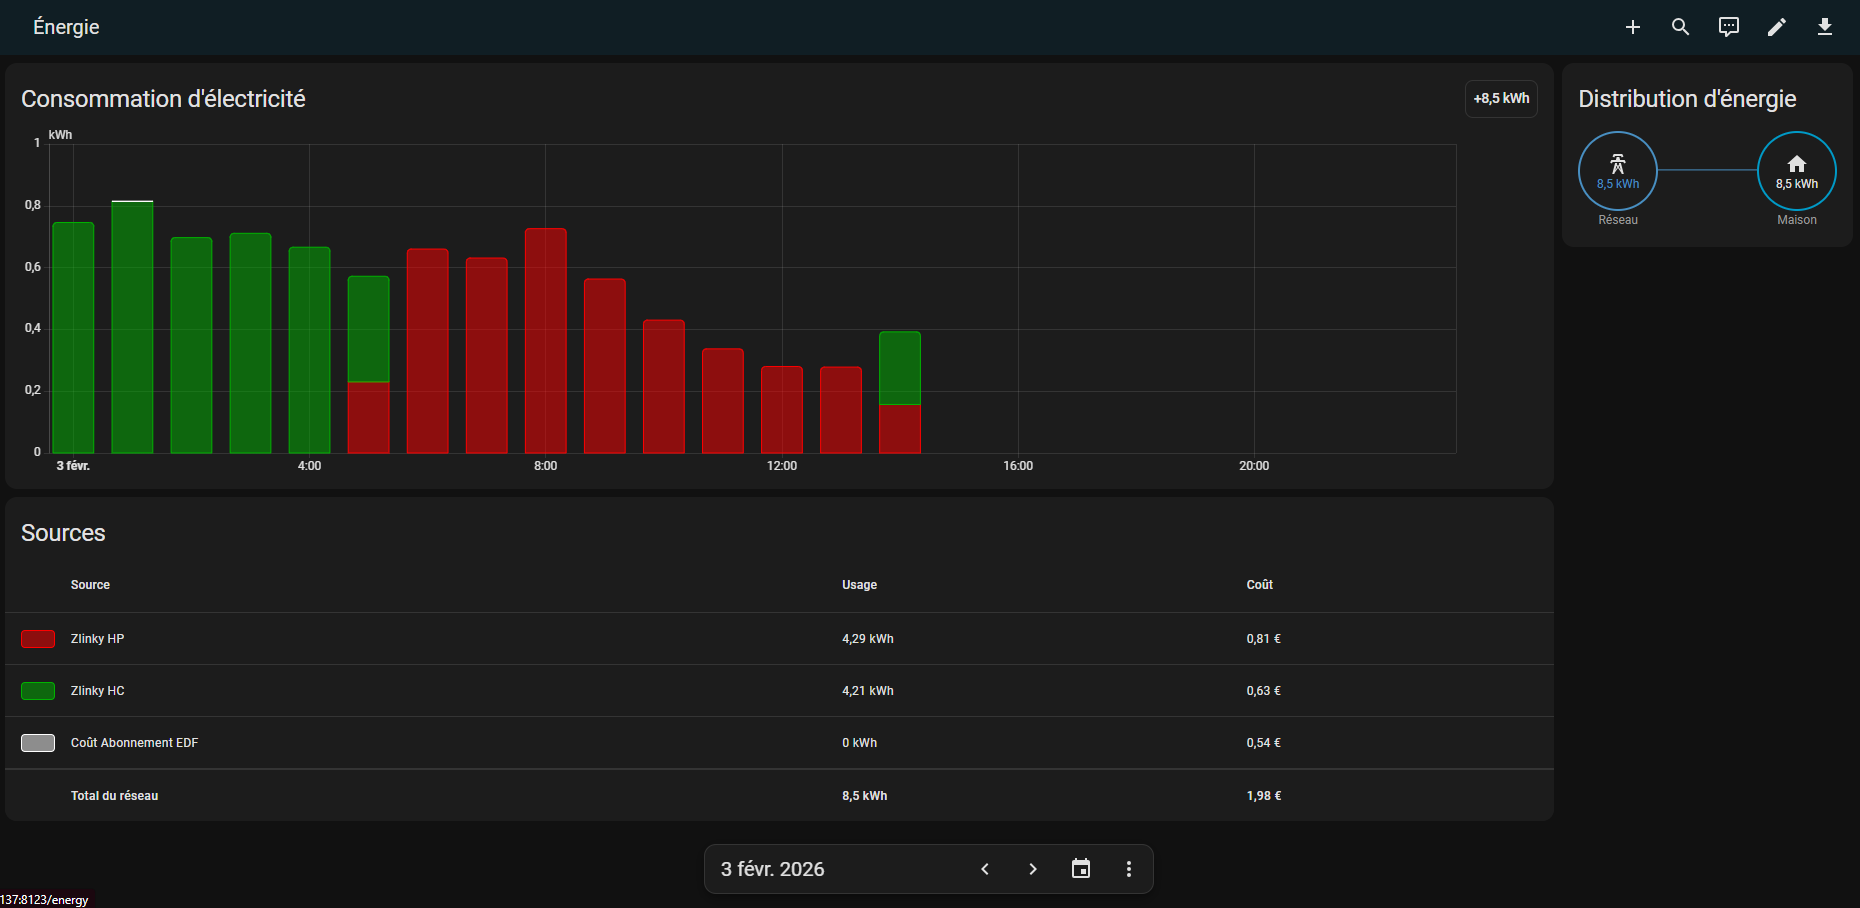Go to previous day with left chevron
Screen dimensions: 1860x908
[x=985, y=869]
